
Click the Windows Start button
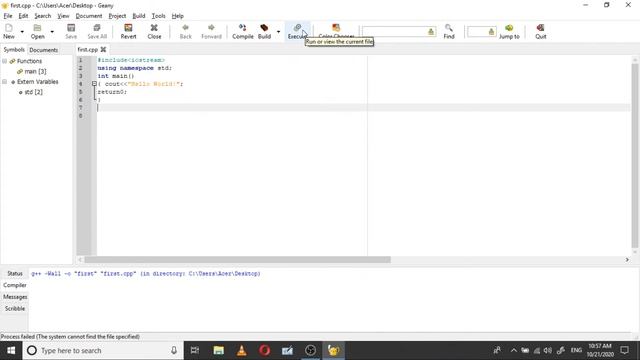point(11,350)
